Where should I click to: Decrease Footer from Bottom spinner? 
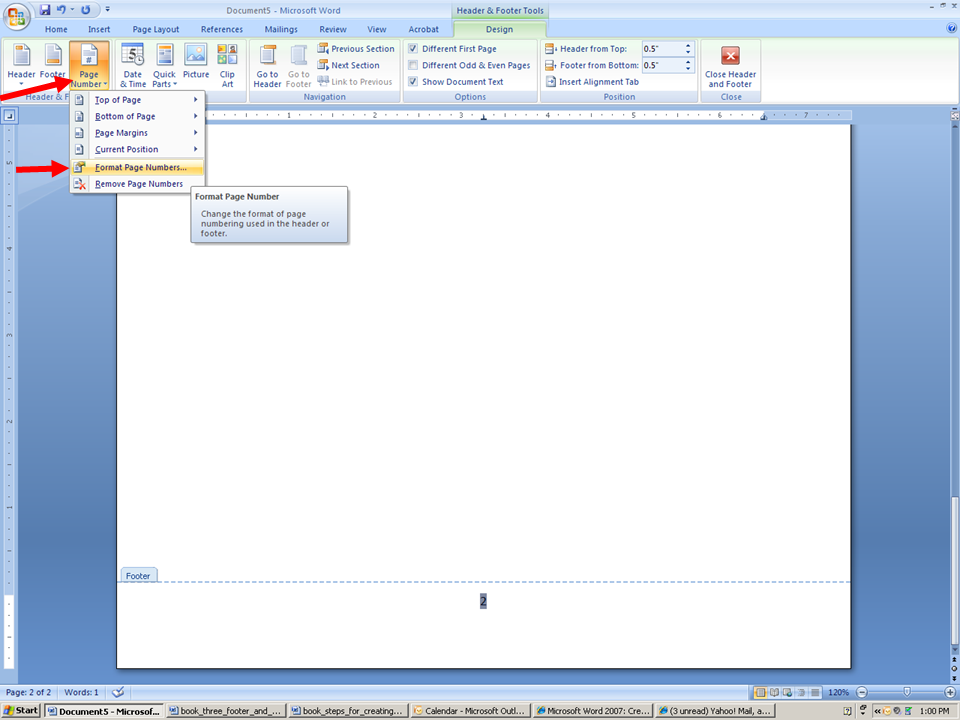click(688, 69)
